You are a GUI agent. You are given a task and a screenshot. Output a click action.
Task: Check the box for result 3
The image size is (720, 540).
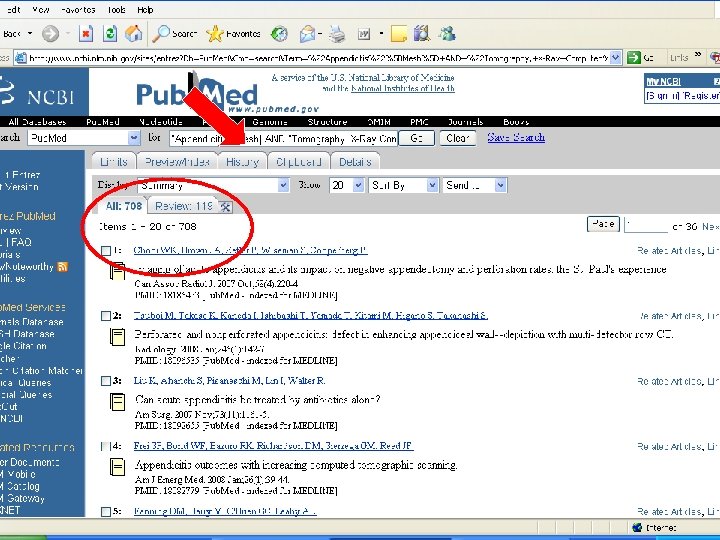click(x=106, y=381)
